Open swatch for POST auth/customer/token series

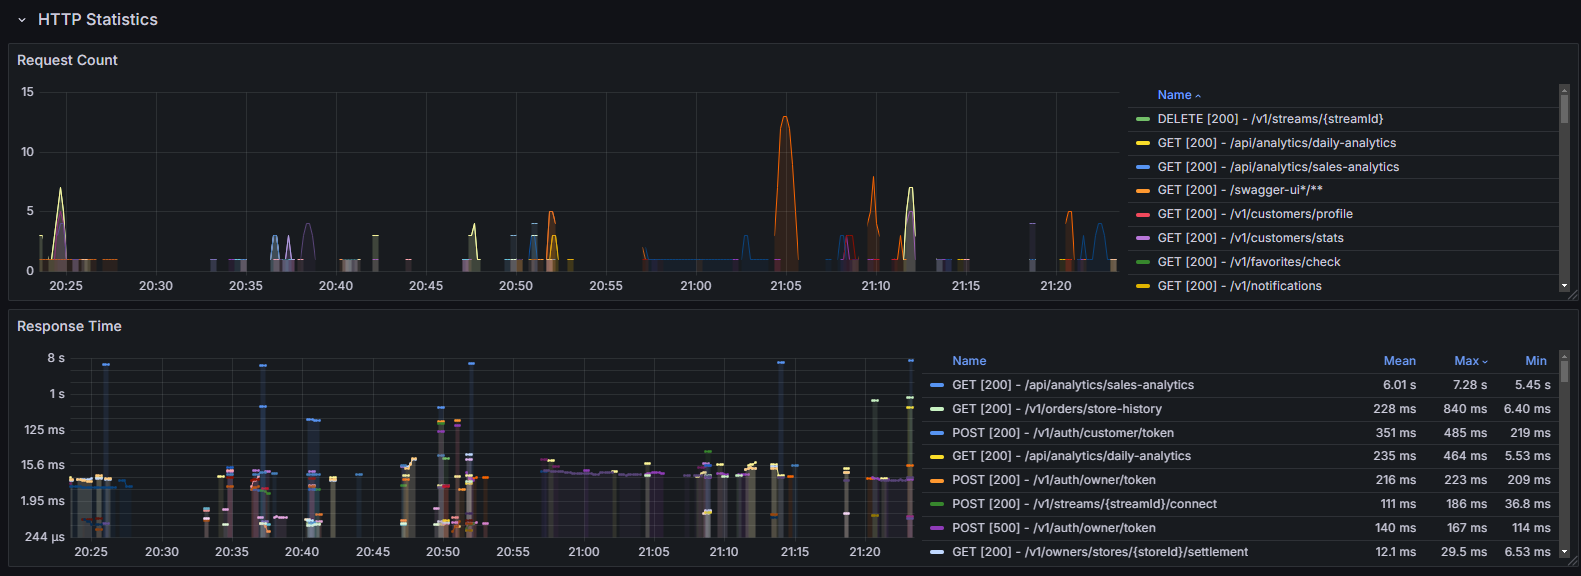pos(937,433)
